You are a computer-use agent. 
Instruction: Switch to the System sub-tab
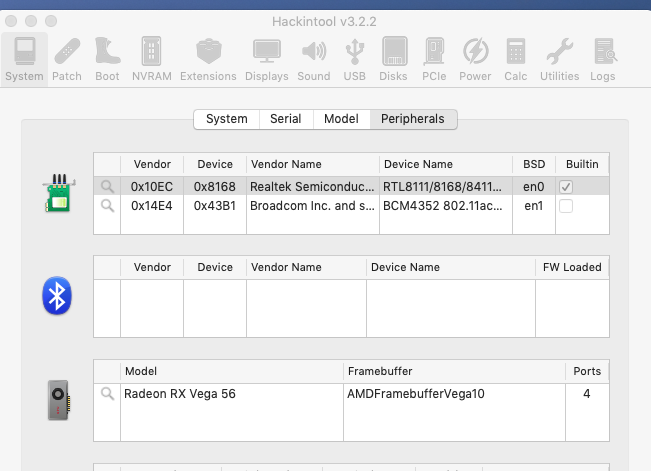coord(227,119)
